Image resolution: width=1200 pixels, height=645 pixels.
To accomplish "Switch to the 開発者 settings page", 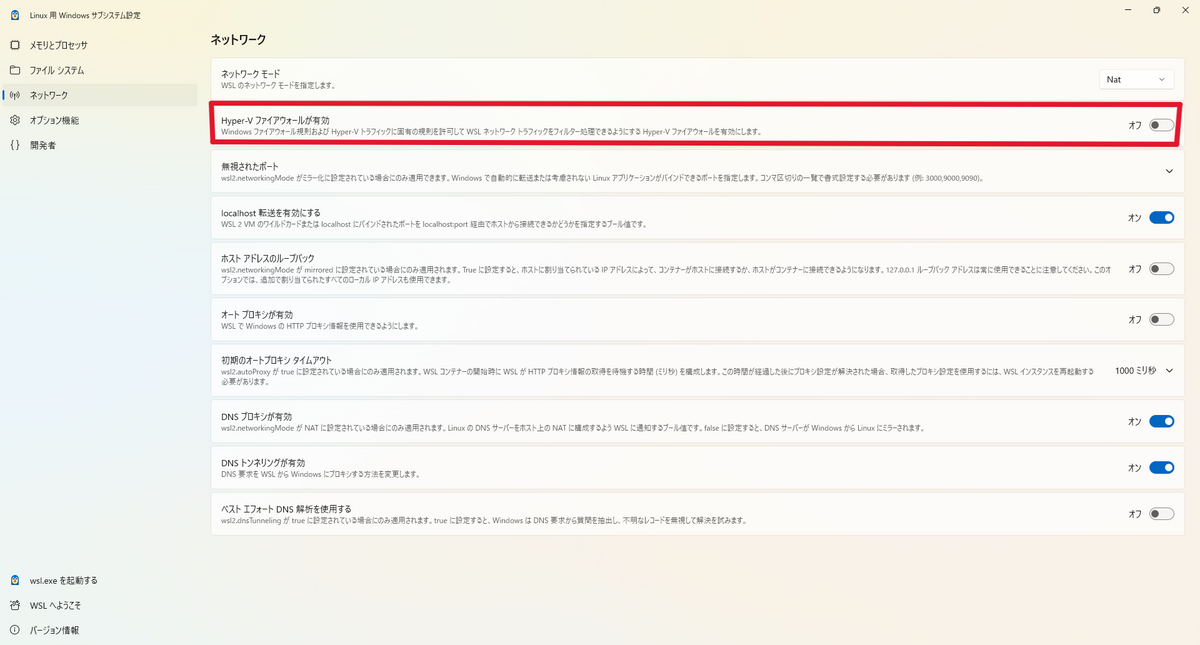I will tap(43, 145).
